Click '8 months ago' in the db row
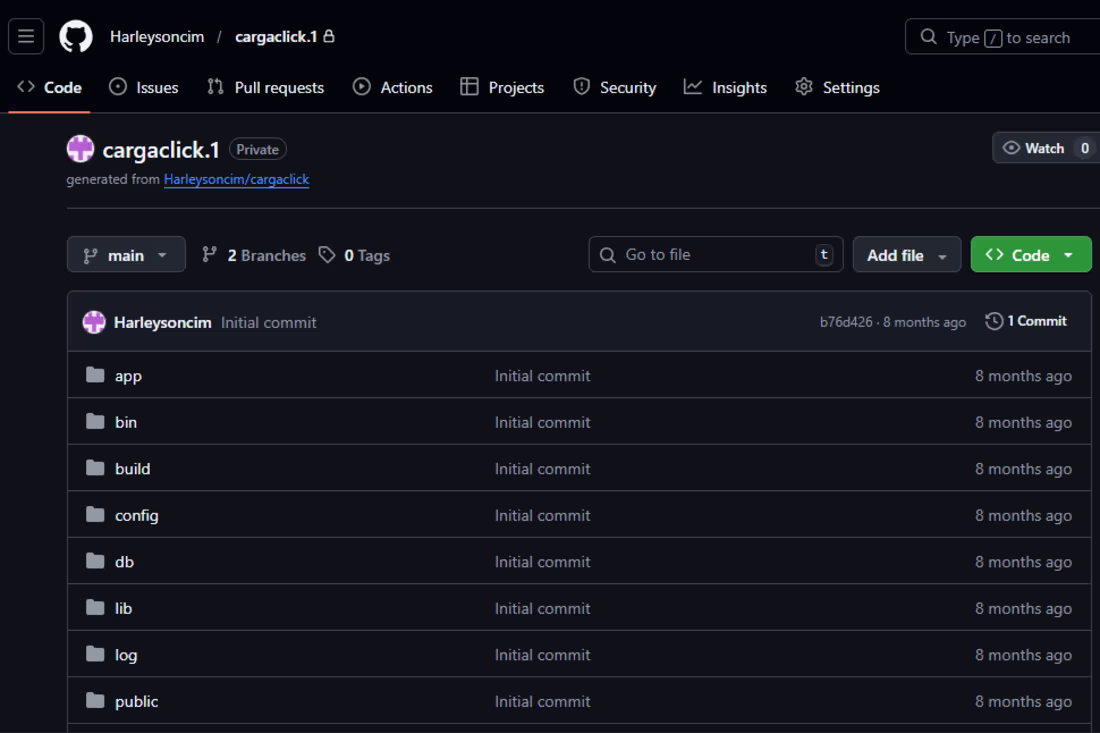Screen dimensions: 1100x733 [x=1023, y=562]
